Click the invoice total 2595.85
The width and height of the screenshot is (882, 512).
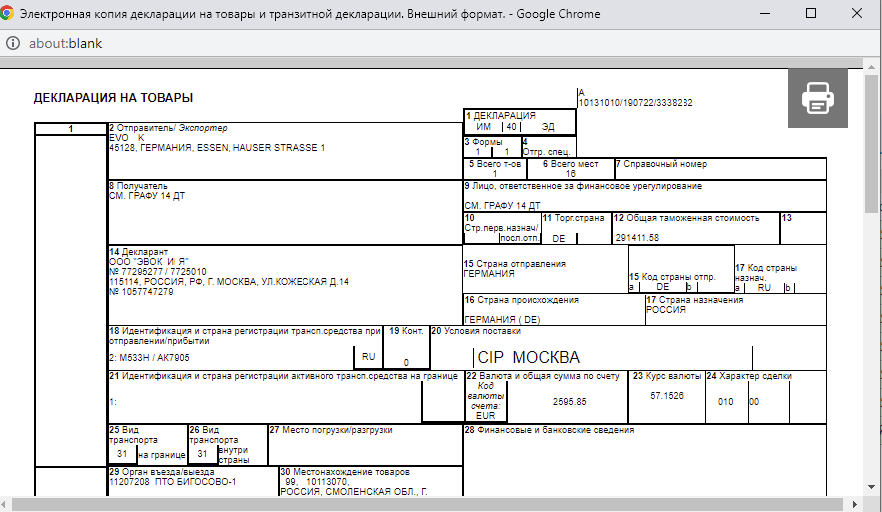[569, 400]
